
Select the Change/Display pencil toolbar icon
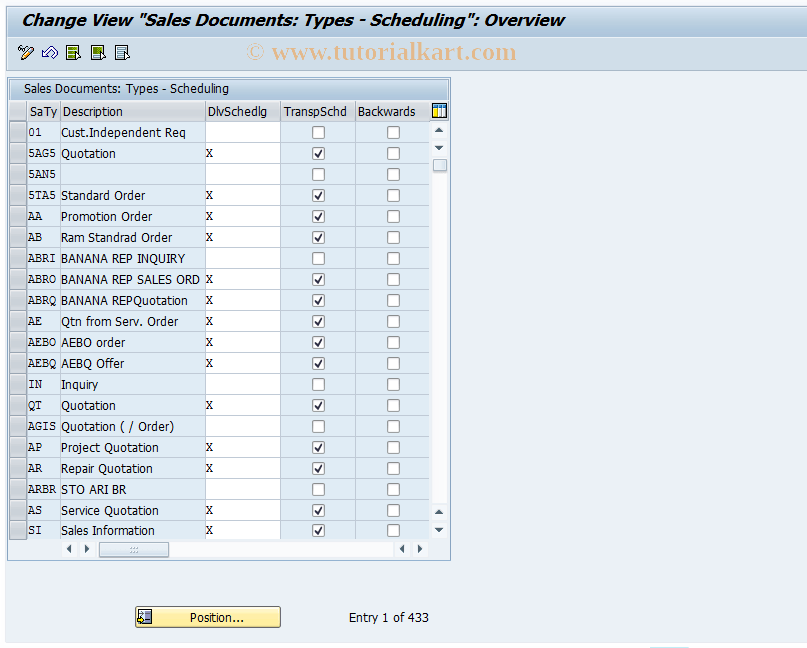point(25,52)
